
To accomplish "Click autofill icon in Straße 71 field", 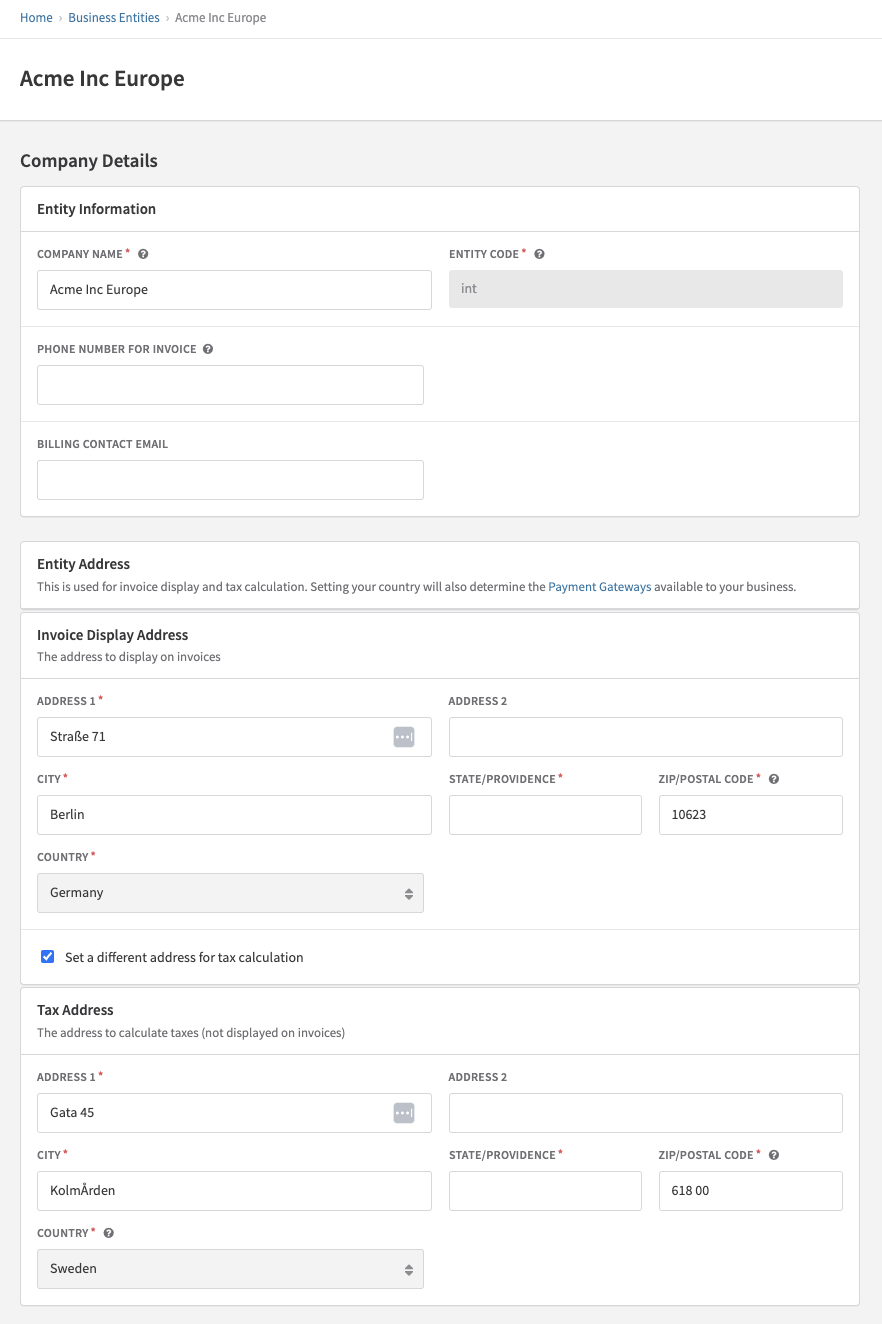I will pos(403,737).
